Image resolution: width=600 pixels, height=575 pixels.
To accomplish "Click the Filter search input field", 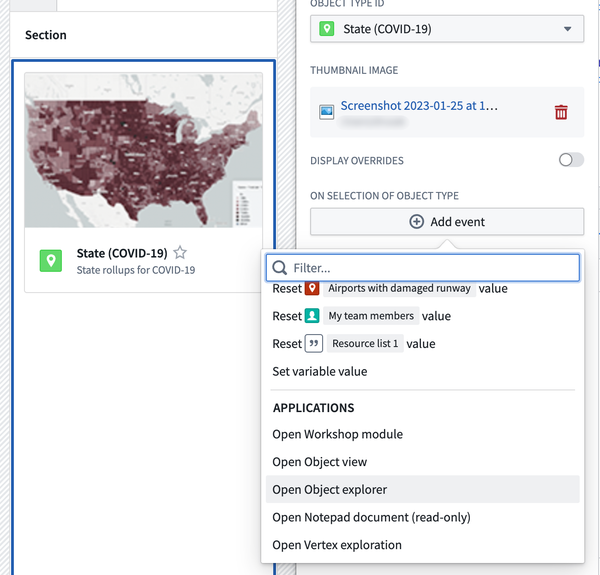I will (422, 268).
